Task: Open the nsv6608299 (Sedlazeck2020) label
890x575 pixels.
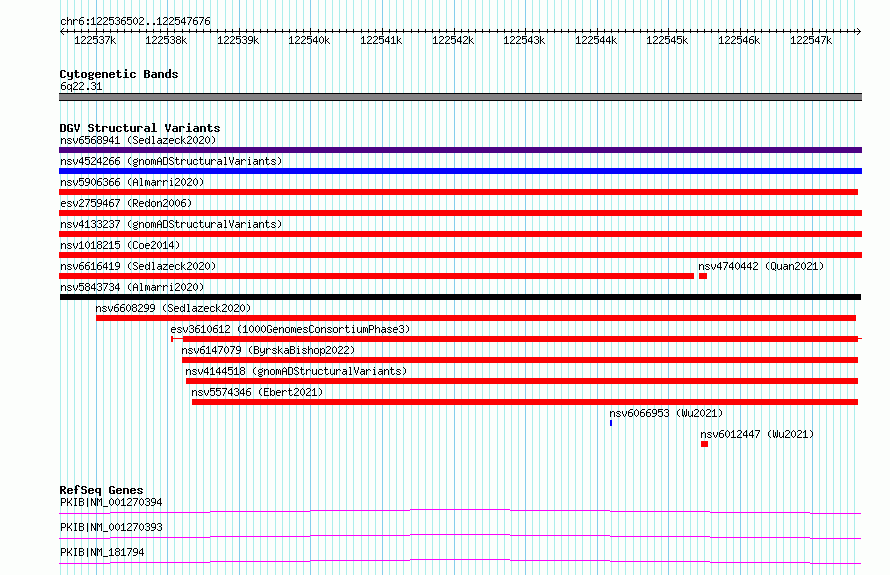Action: tap(173, 308)
